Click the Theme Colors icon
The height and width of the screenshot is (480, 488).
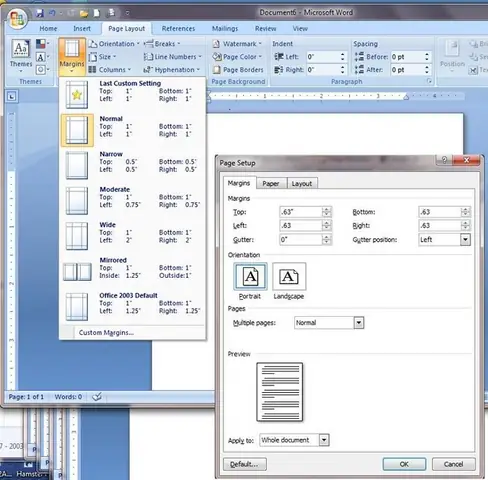click(x=41, y=44)
